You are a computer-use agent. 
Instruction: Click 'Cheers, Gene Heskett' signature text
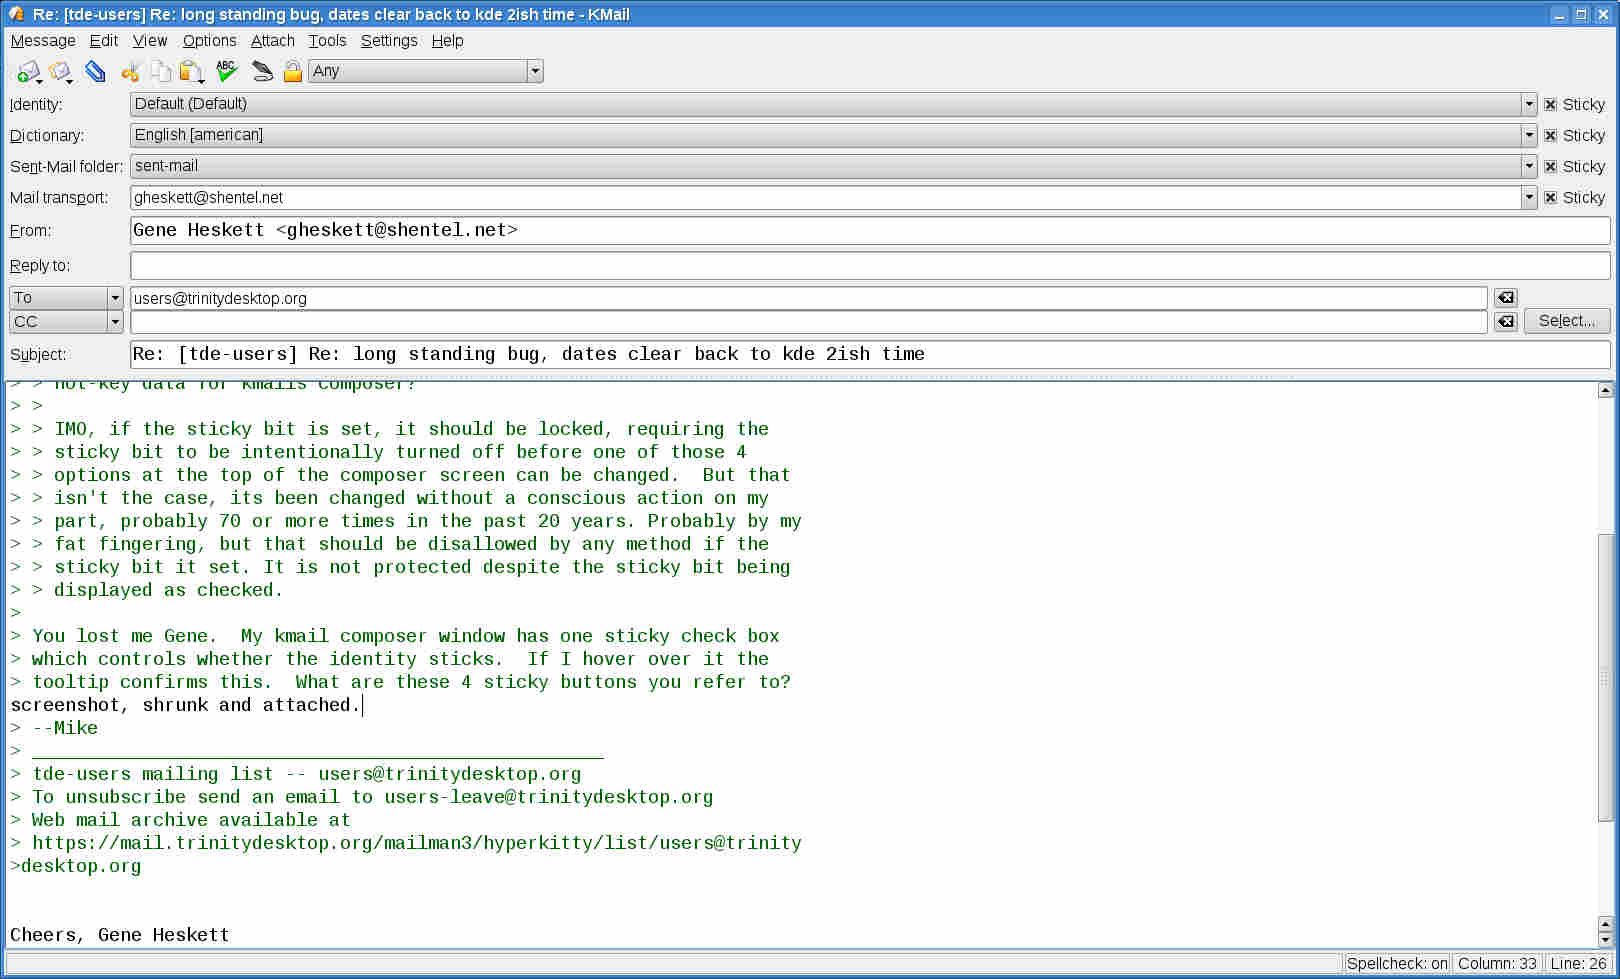pos(120,935)
